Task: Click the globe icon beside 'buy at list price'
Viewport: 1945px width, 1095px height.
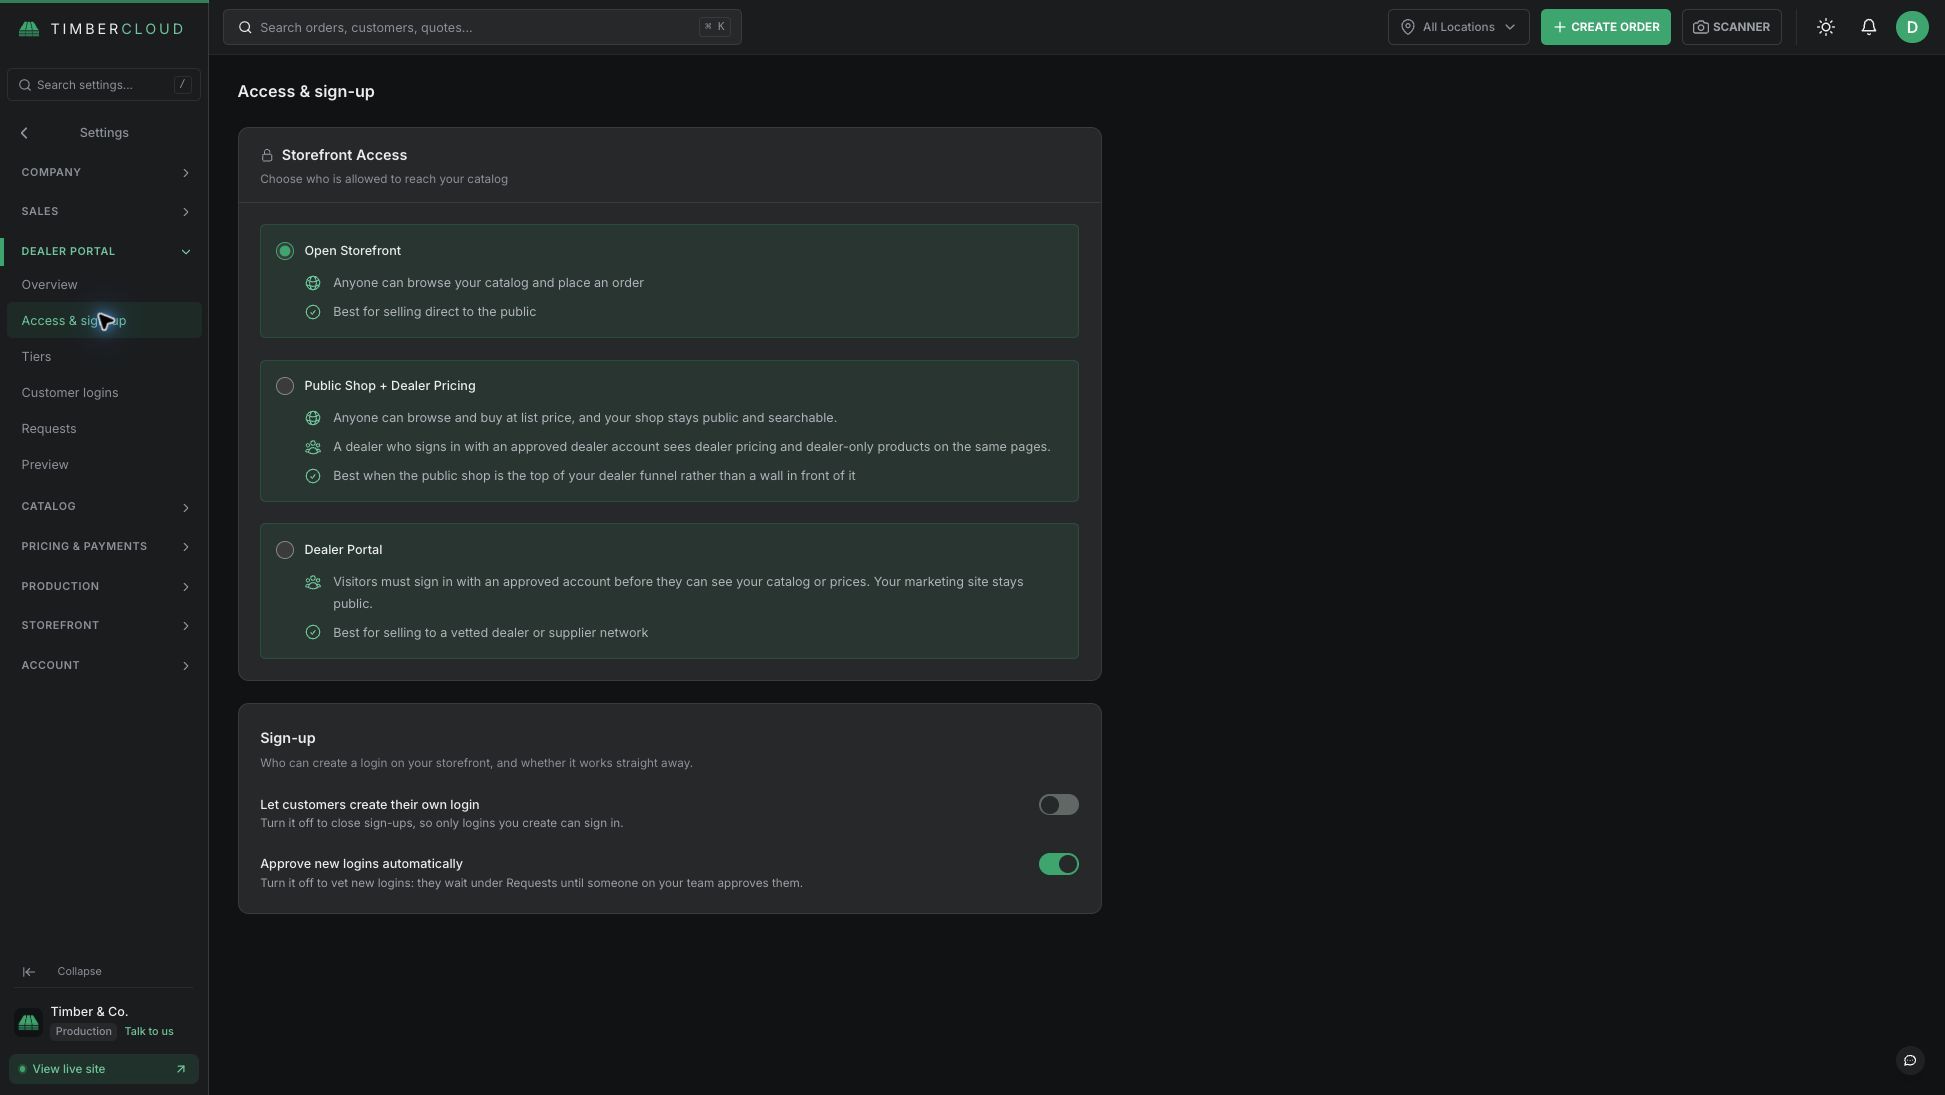Action: click(x=313, y=418)
